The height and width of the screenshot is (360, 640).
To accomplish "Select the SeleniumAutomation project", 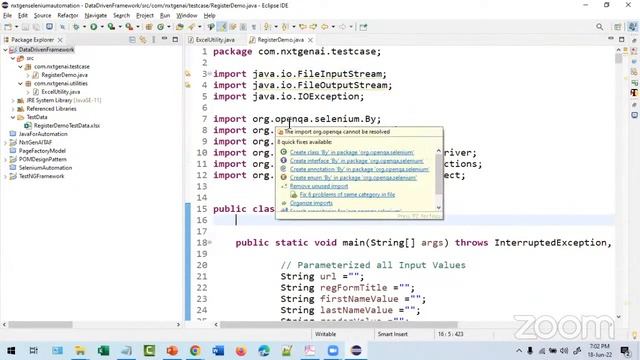I will click(45, 168).
